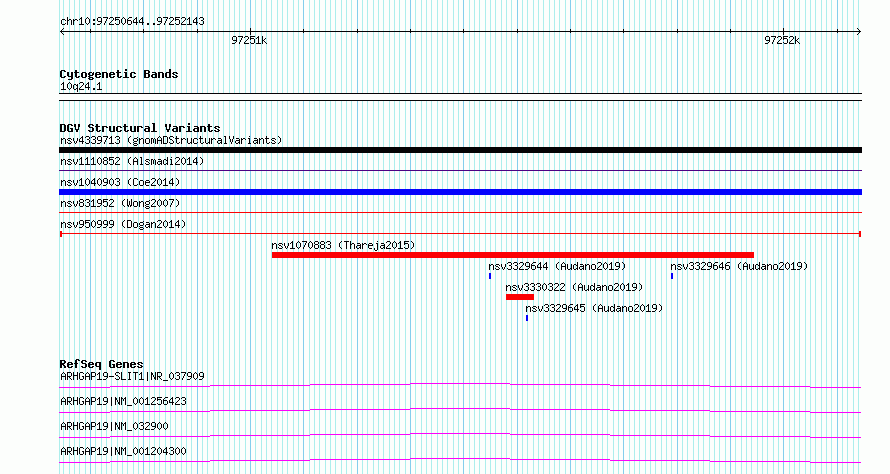Click the nsv831952 (Wong2007) label

point(120,203)
